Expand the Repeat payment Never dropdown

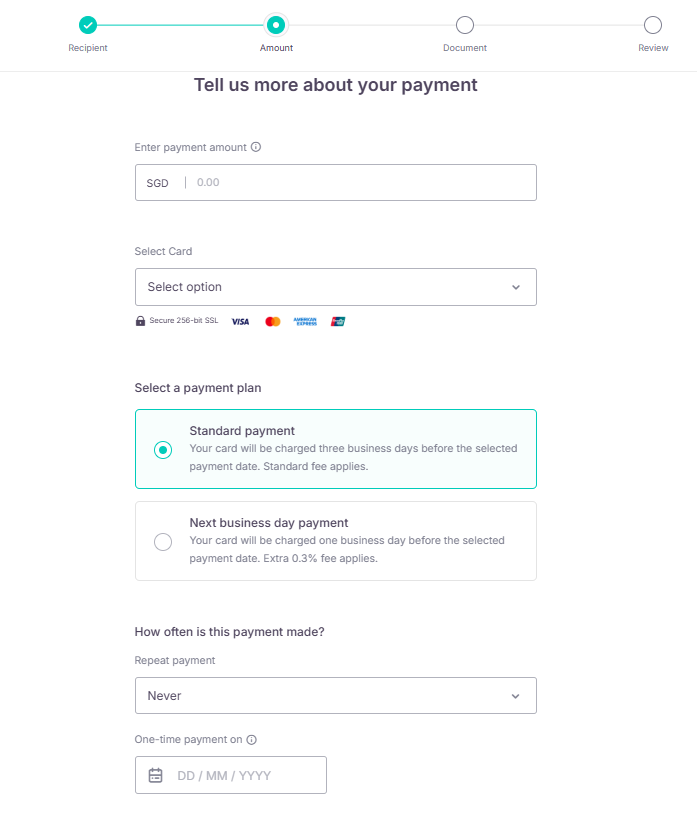coord(336,696)
